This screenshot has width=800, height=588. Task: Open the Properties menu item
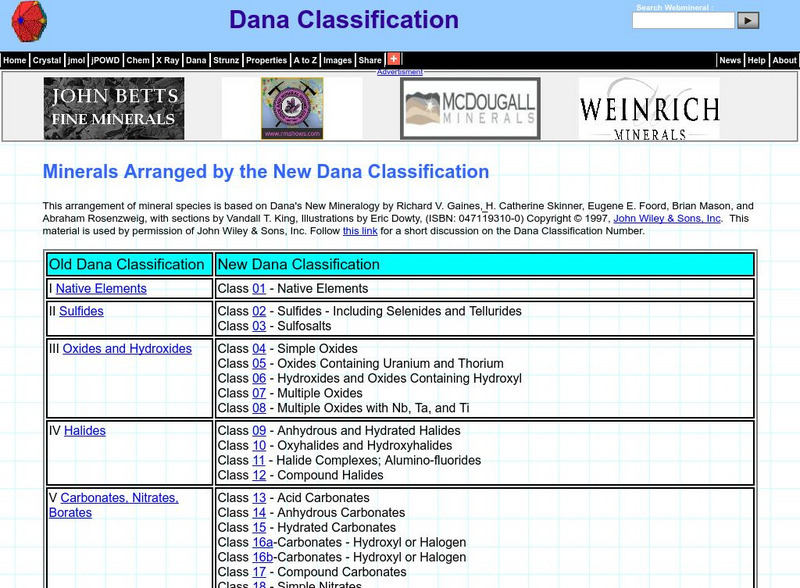click(x=266, y=60)
